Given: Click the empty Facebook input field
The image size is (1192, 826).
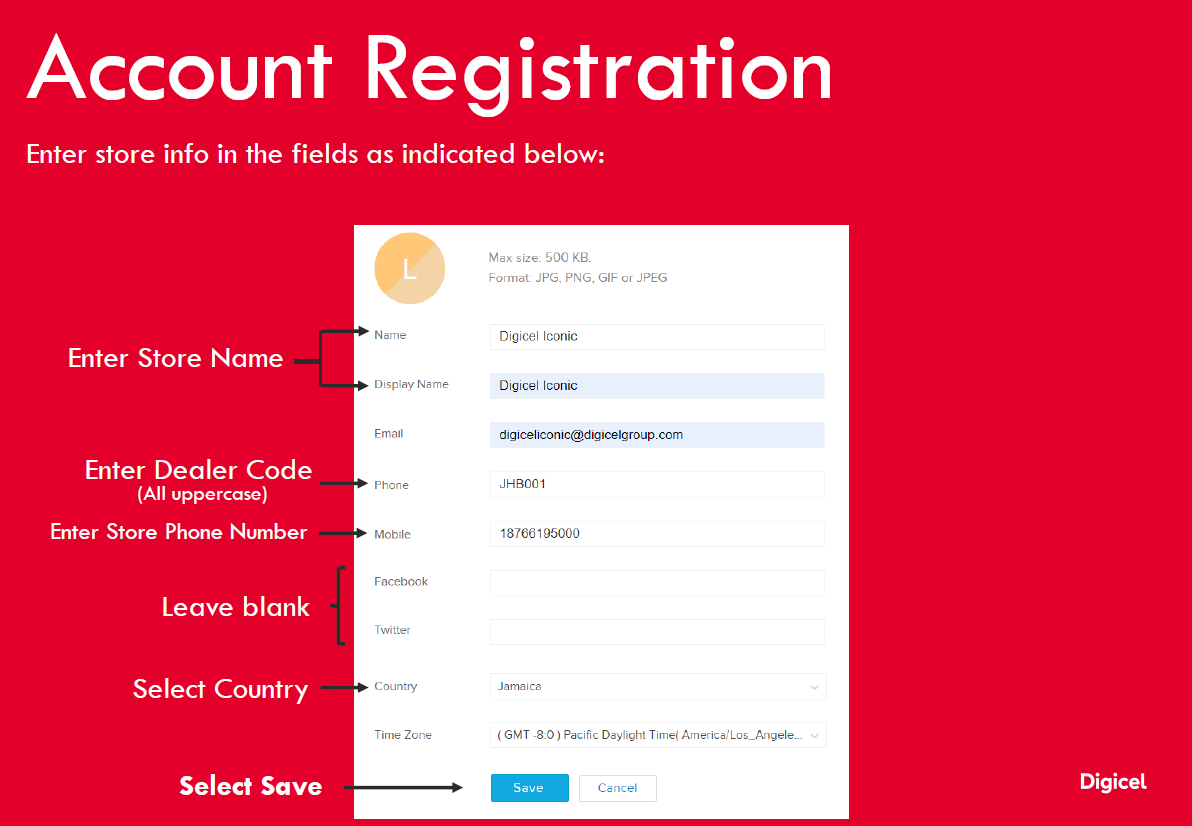Looking at the screenshot, I should 657,583.
